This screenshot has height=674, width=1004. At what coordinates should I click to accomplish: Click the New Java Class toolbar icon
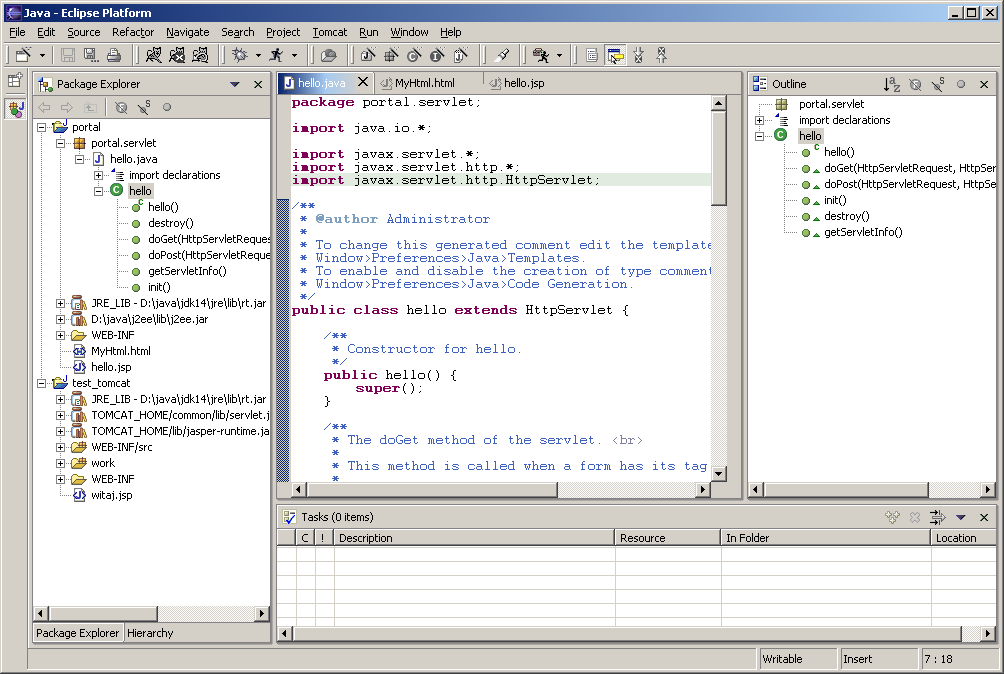pos(414,55)
